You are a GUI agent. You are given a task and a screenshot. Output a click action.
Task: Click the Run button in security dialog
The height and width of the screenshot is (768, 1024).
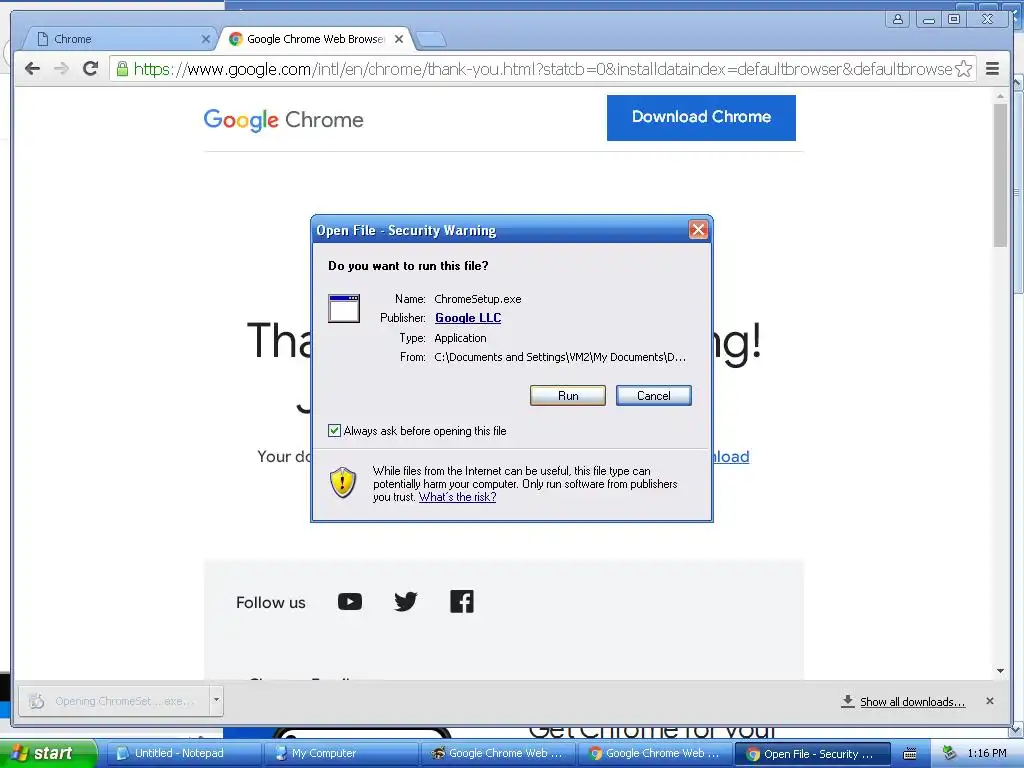point(568,396)
